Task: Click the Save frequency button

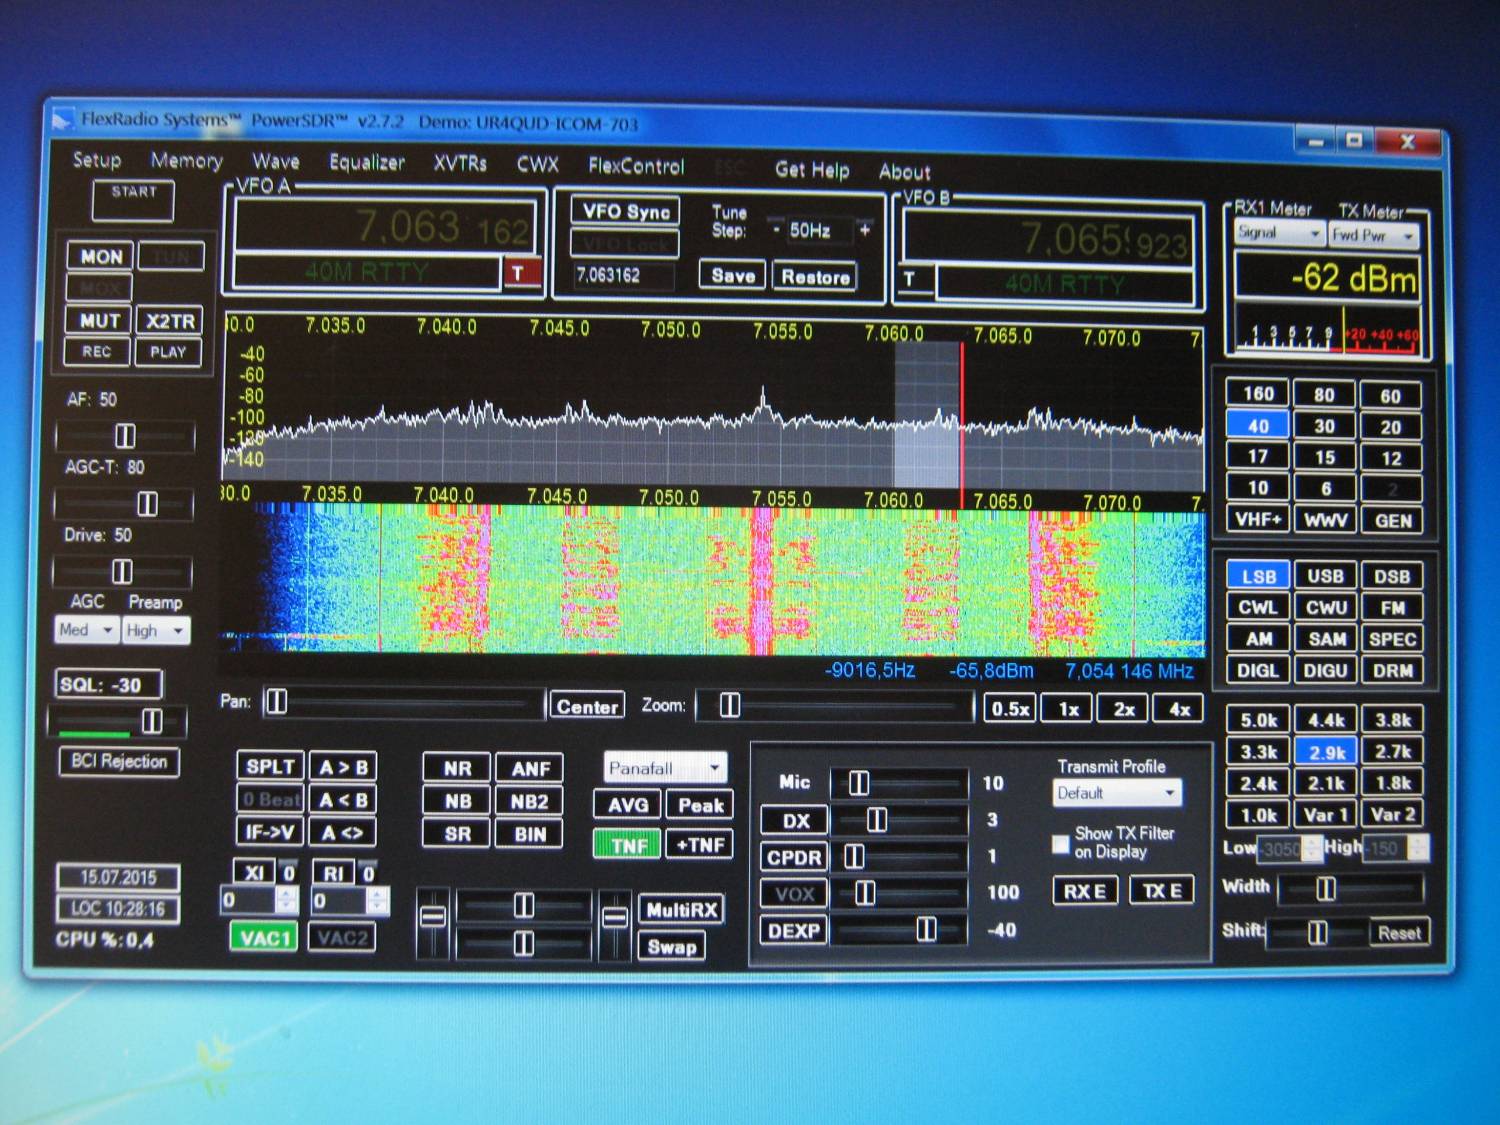Action: pyautogui.click(x=733, y=276)
